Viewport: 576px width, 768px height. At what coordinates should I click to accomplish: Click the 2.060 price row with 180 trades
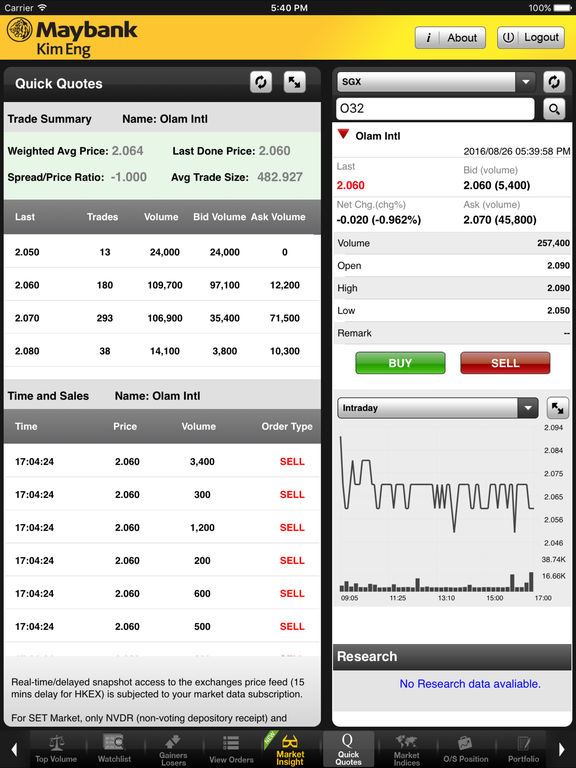162,285
